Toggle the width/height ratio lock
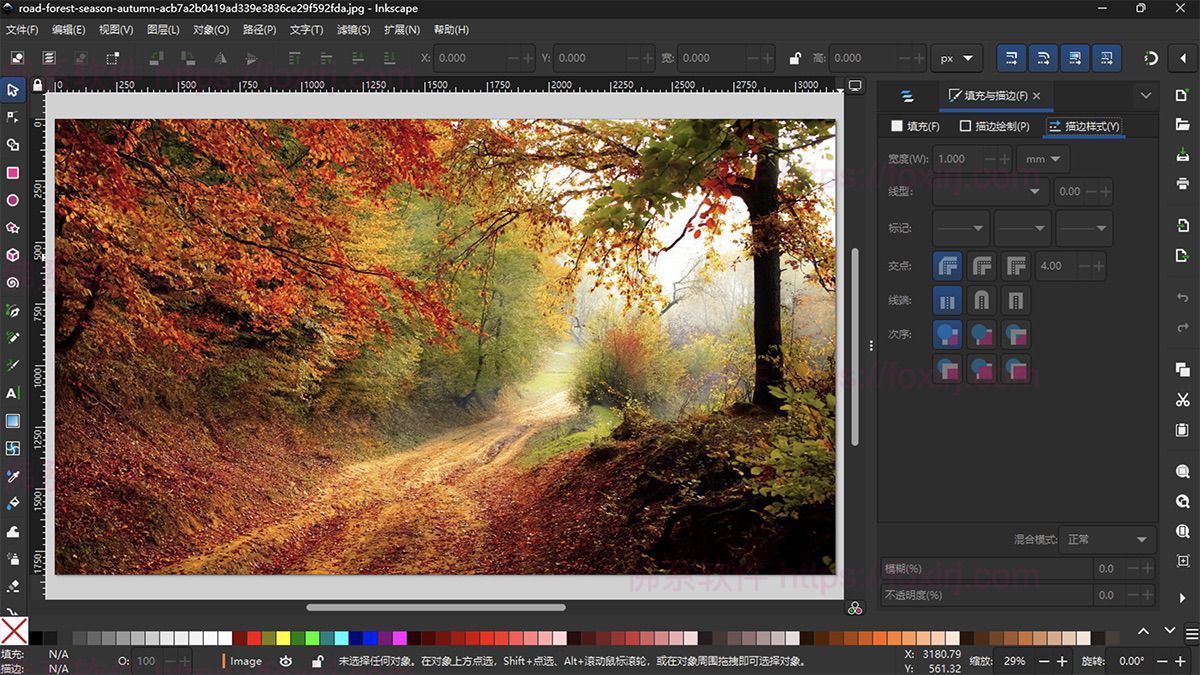 coord(795,58)
